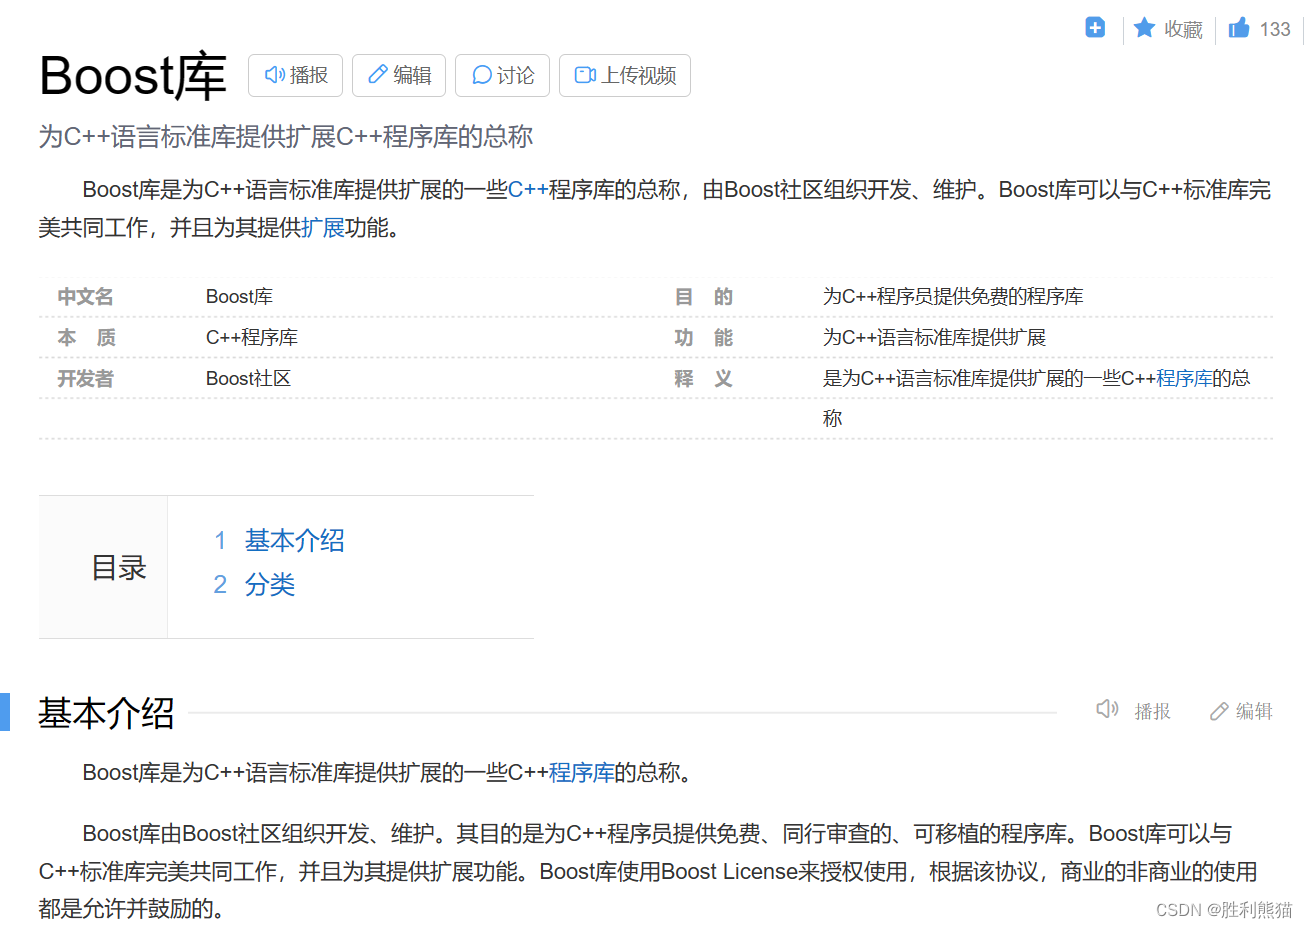Click the subtitle 为C++语言标准库提供扩展C++程序库的总称
The width and height of the screenshot is (1308, 928).
coord(286,137)
